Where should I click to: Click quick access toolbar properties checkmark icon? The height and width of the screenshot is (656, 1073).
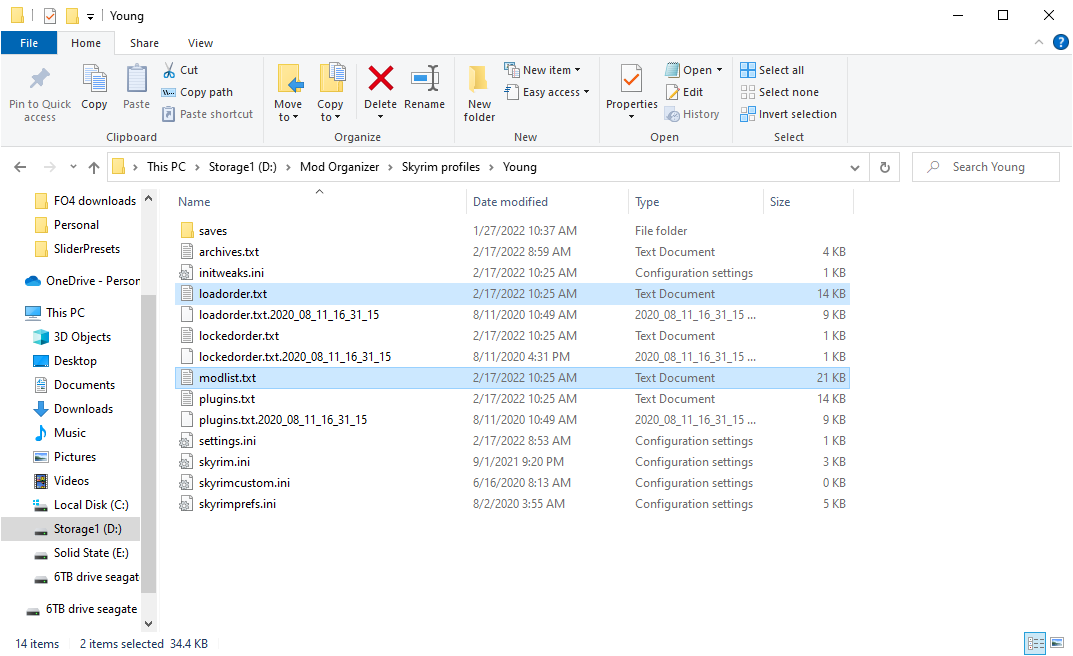(50, 15)
